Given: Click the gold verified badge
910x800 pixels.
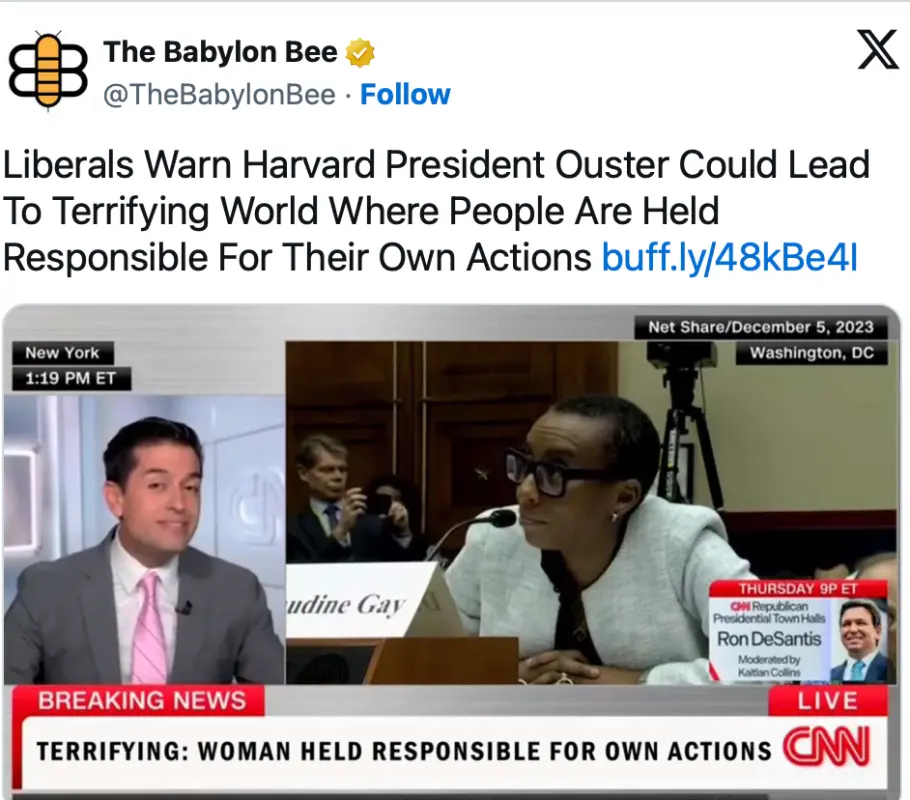Looking at the screenshot, I should coord(360,53).
